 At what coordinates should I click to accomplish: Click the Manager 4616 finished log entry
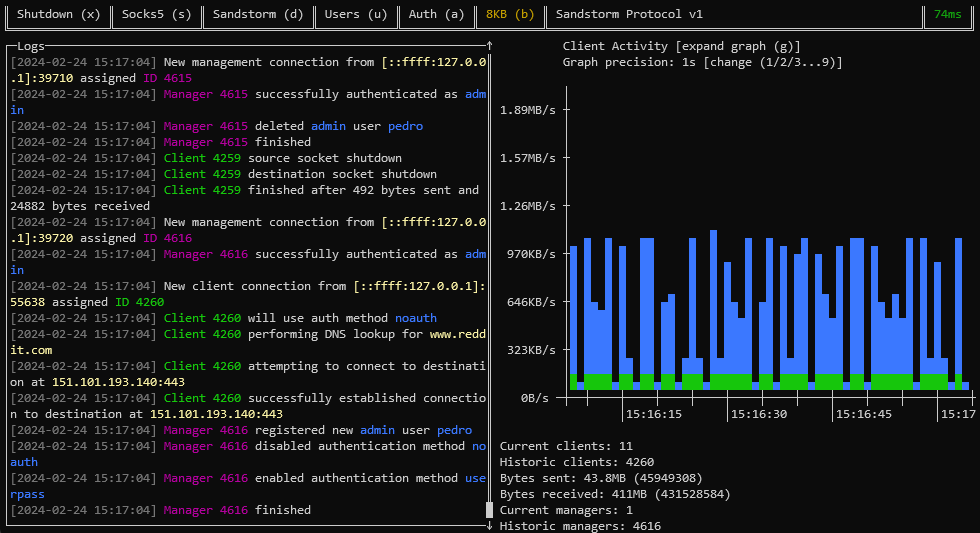click(x=161, y=510)
